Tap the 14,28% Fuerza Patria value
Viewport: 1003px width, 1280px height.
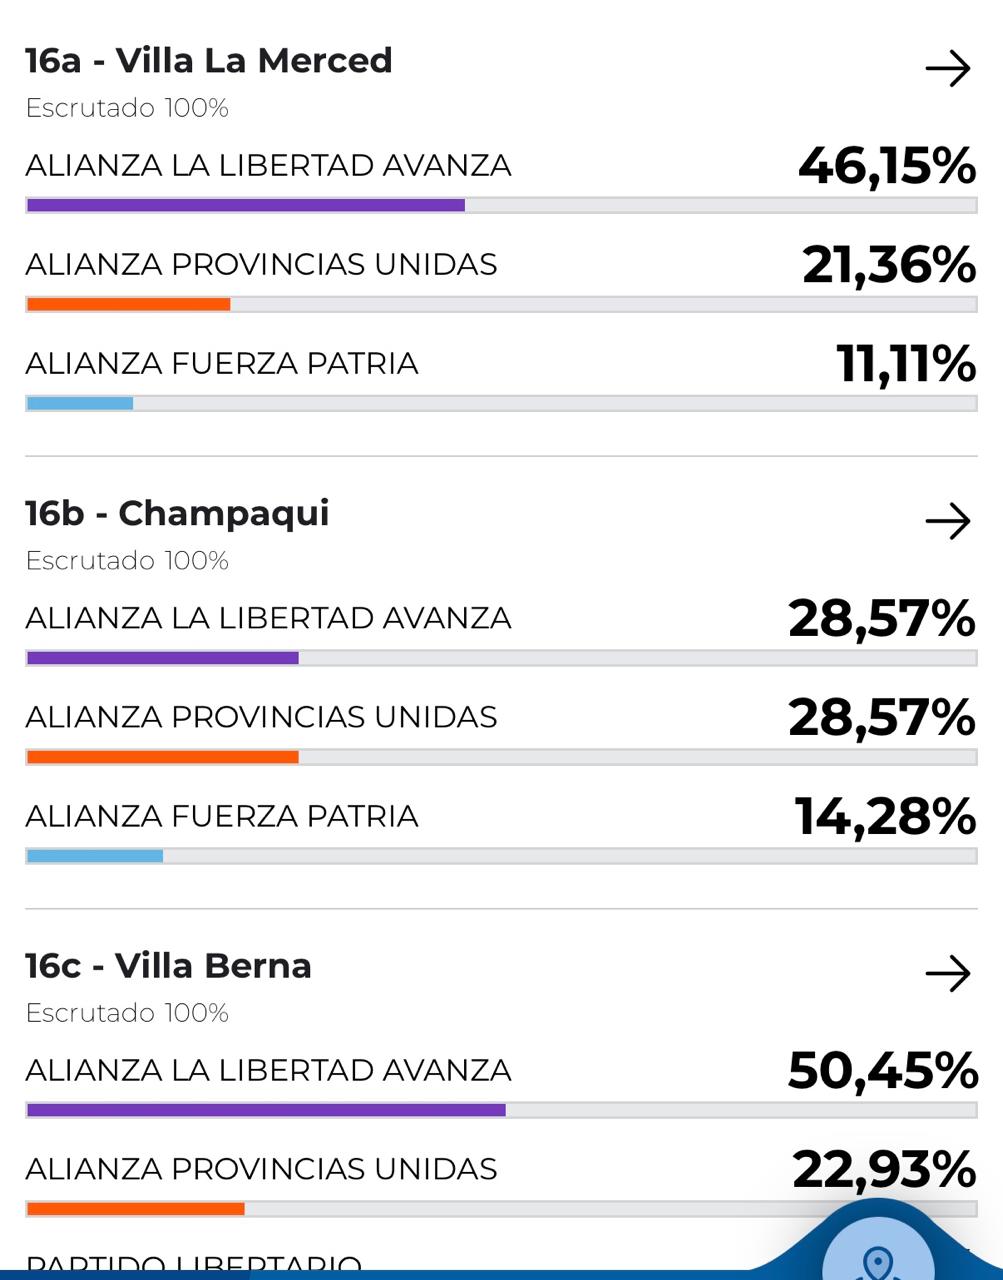[x=884, y=816]
